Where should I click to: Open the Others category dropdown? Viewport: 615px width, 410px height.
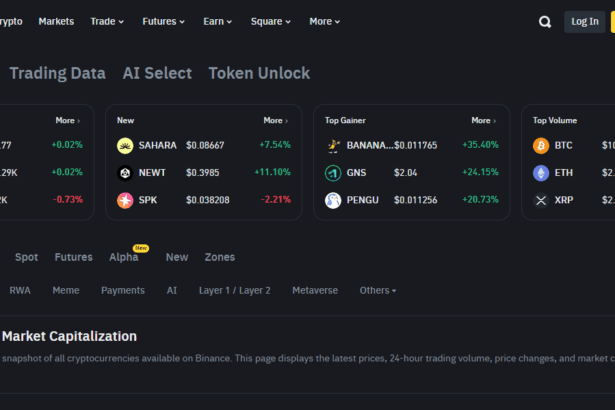pyautogui.click(x=378, y=290)
